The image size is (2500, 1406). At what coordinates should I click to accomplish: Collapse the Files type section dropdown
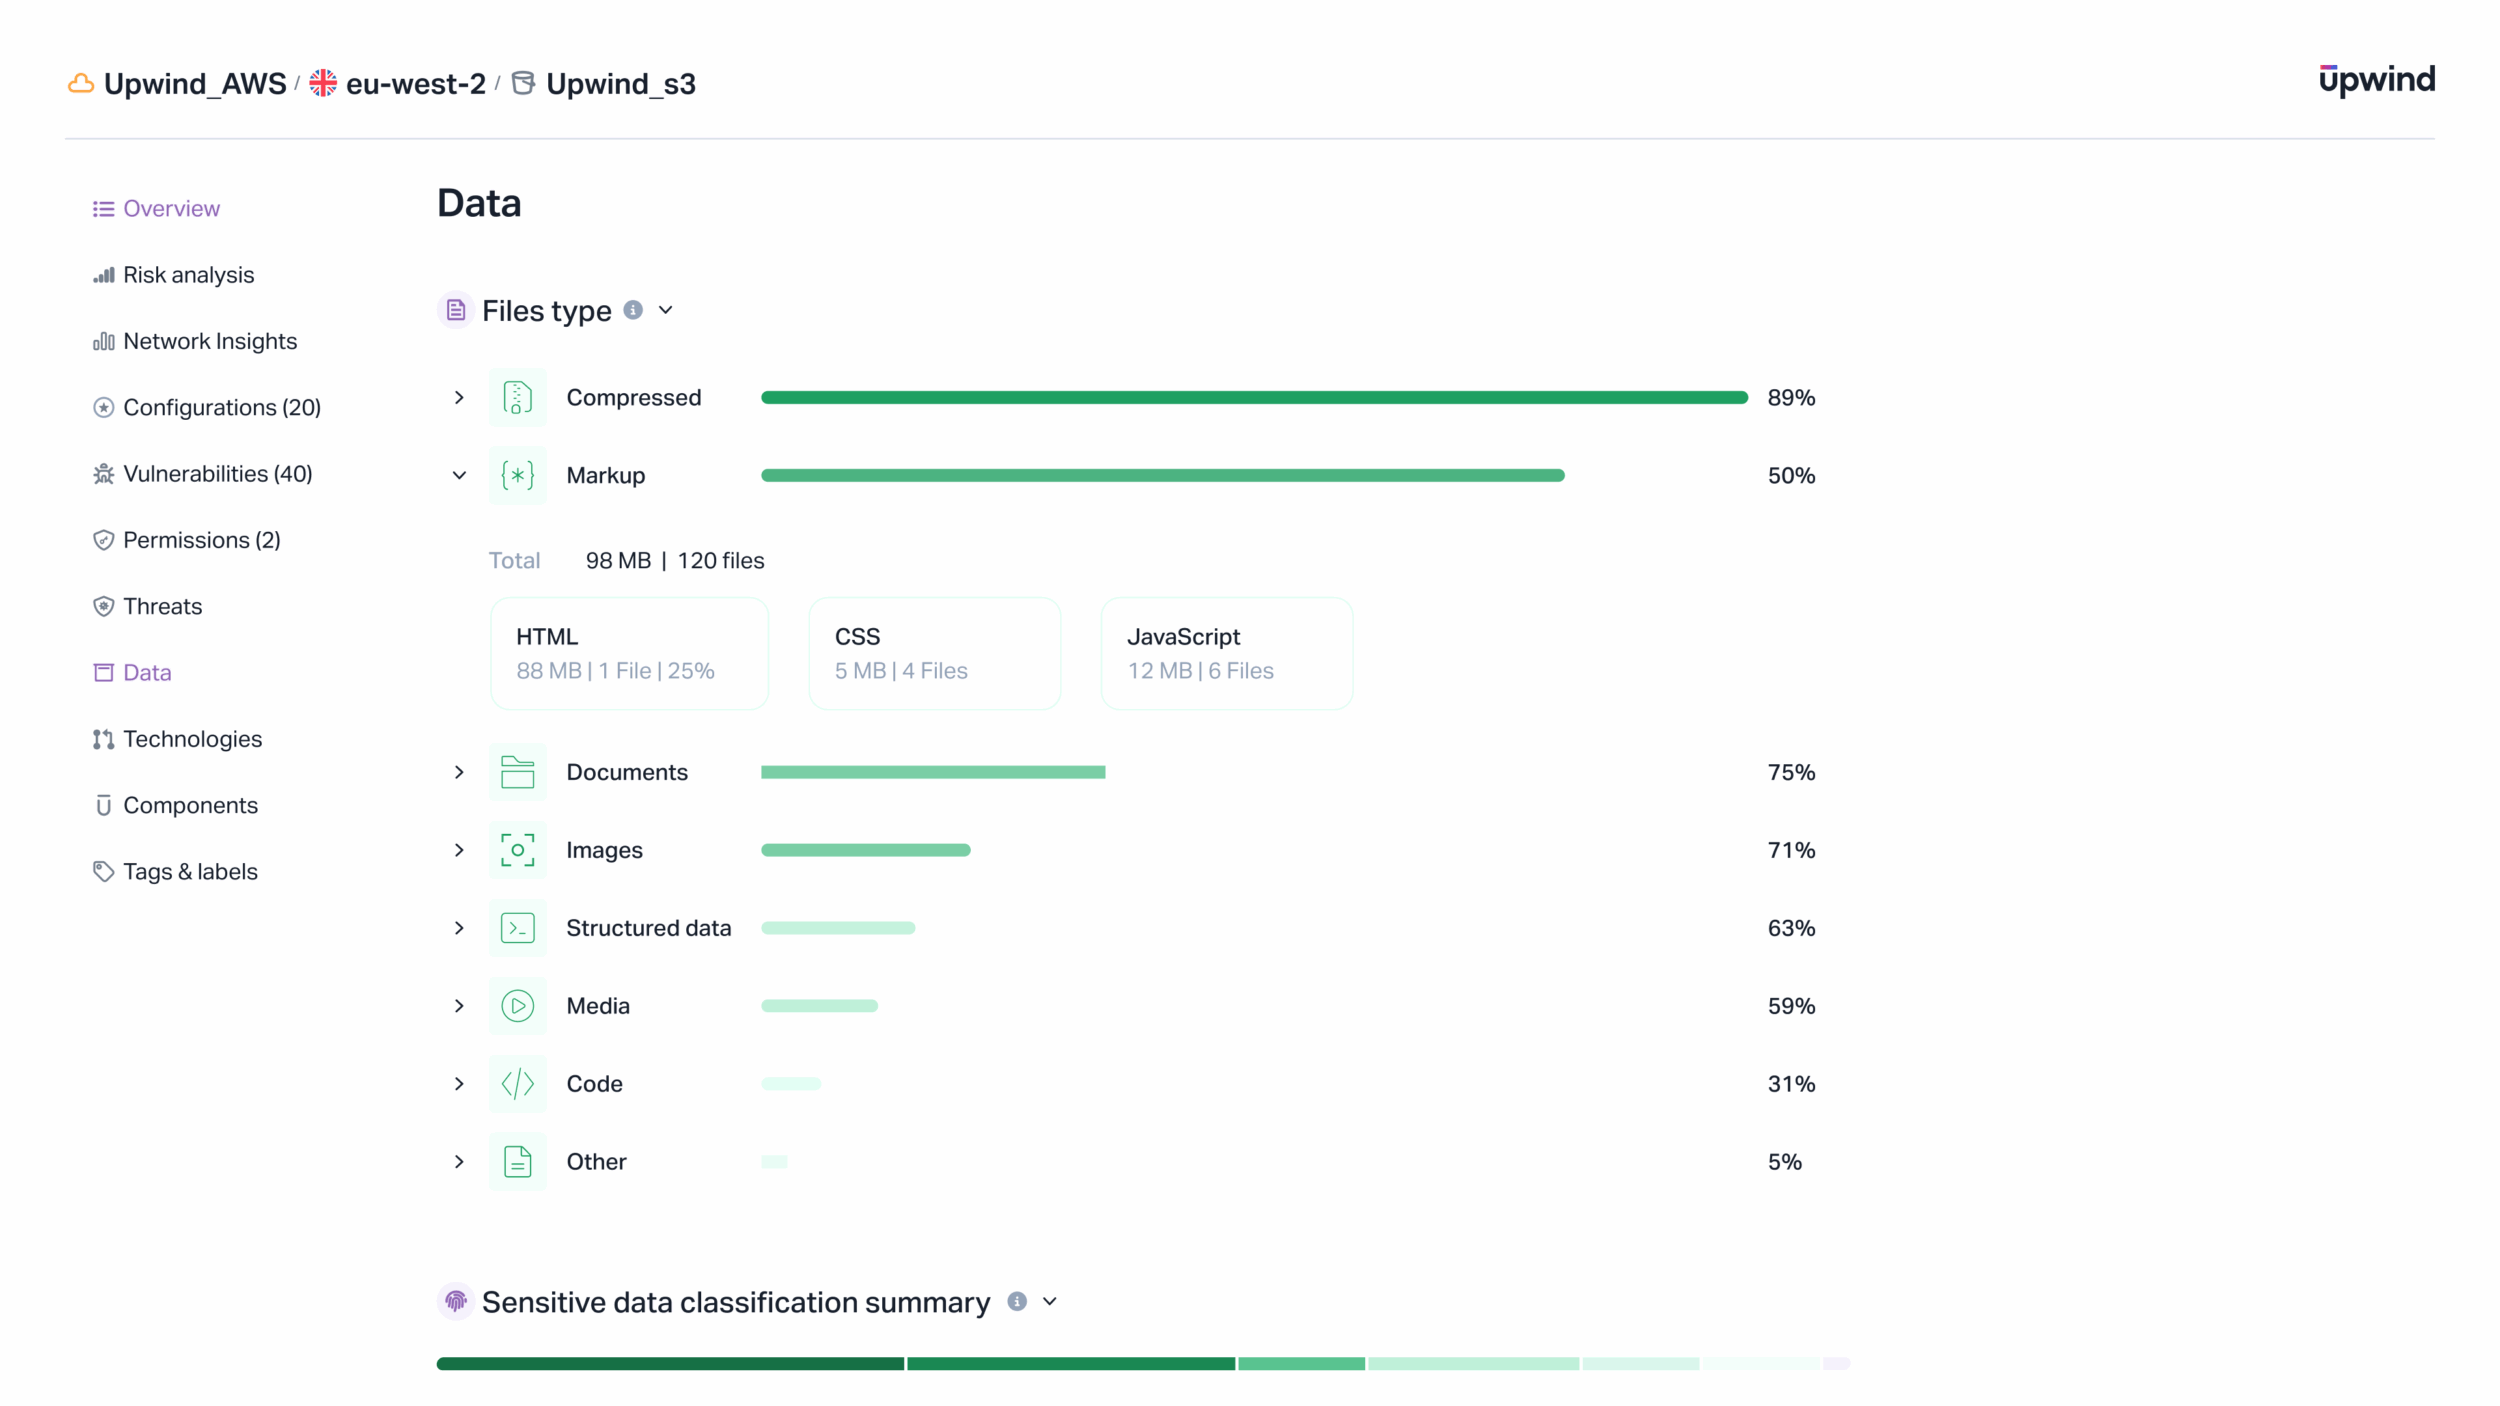pyautogui.click(x=666, y=310)
